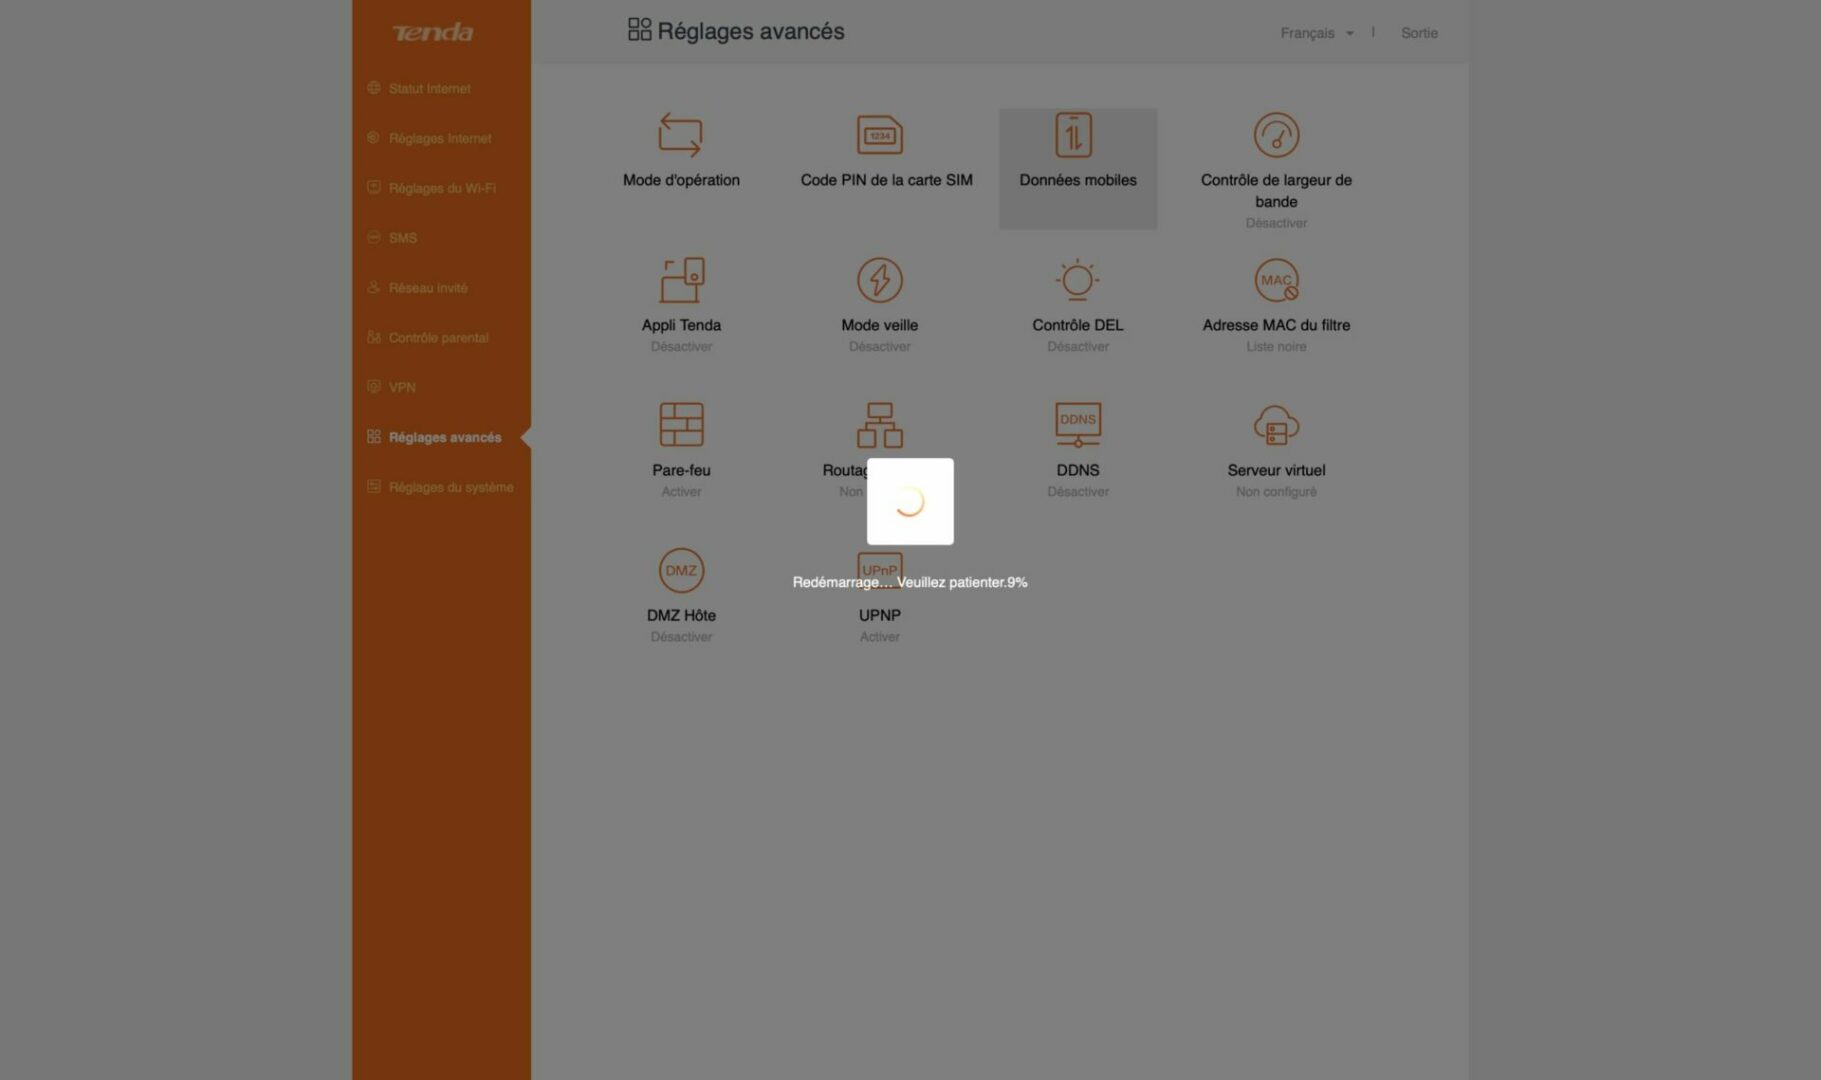
Task: Open Adresse MAC du filtre icon
Action: [x=1276, y=281]
